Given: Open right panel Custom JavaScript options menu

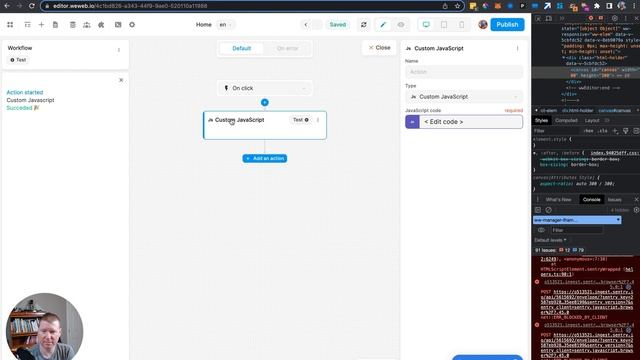Looking at the screenshot, I should [x=517, y=48].
